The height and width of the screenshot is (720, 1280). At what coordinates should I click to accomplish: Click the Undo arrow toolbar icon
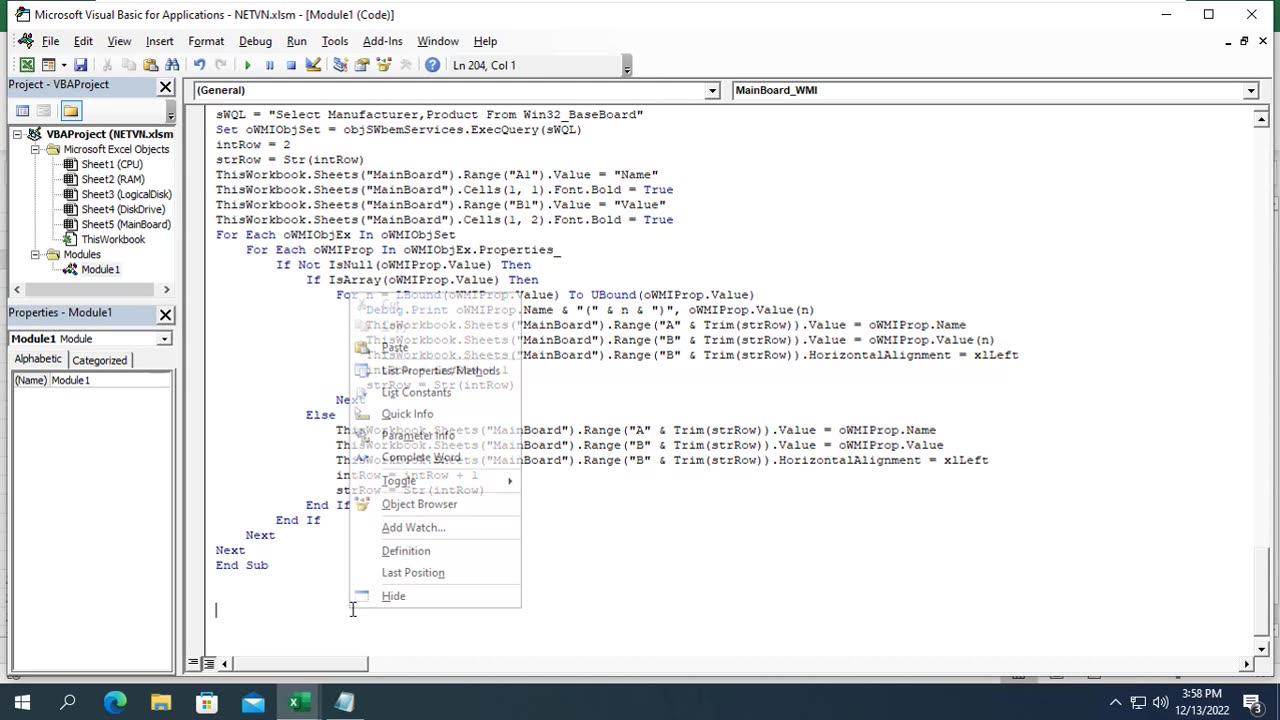[199, 65]
